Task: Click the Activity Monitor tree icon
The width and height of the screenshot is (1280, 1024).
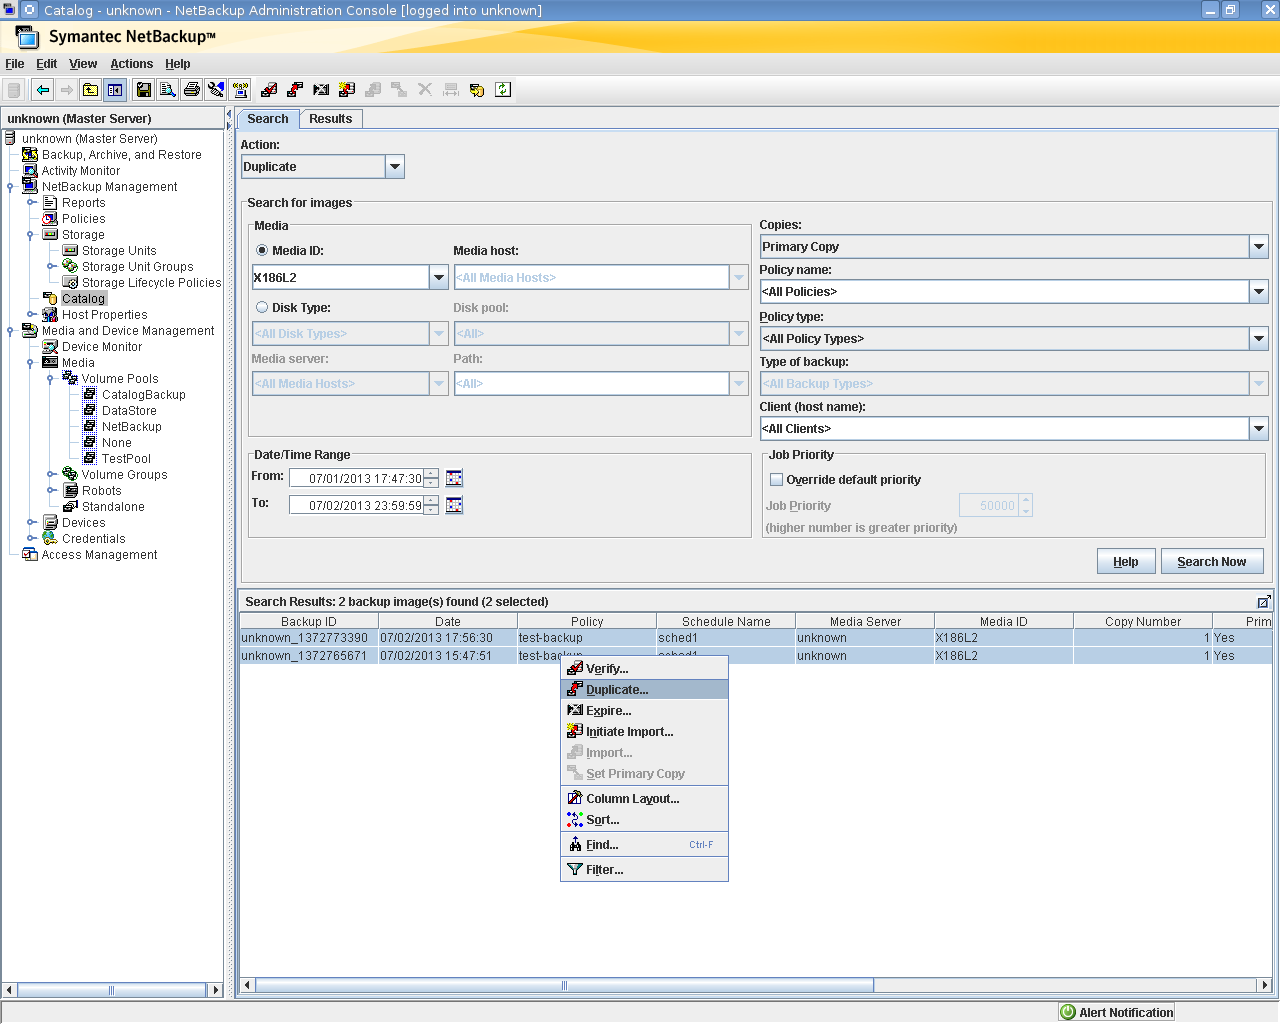Action: point(30,171)
